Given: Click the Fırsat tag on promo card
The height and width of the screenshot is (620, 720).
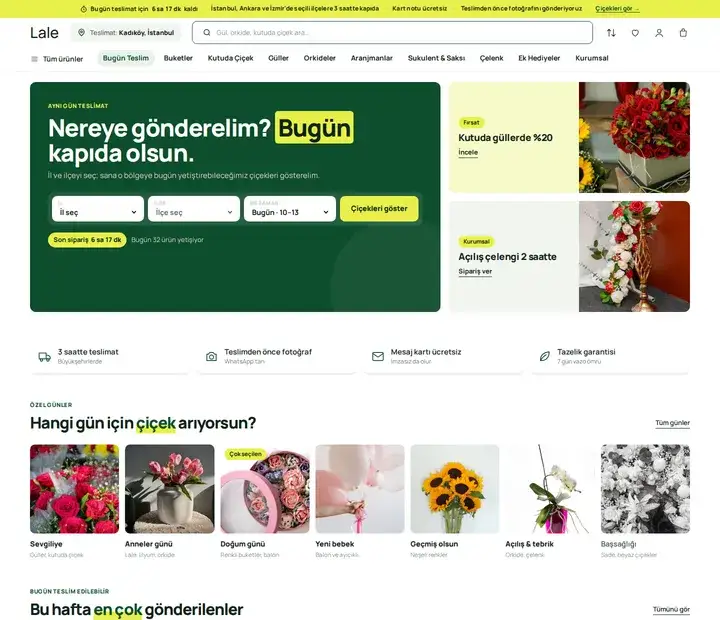Looking at the screenshot, I should coord(472,123).
